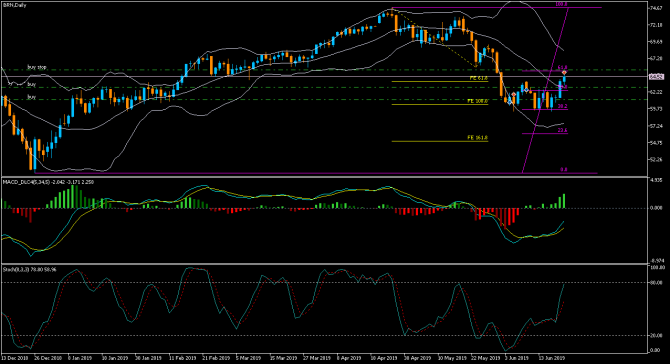Click the red arrow marker above latest candle
670x364 pixels.
click(564, 73)
